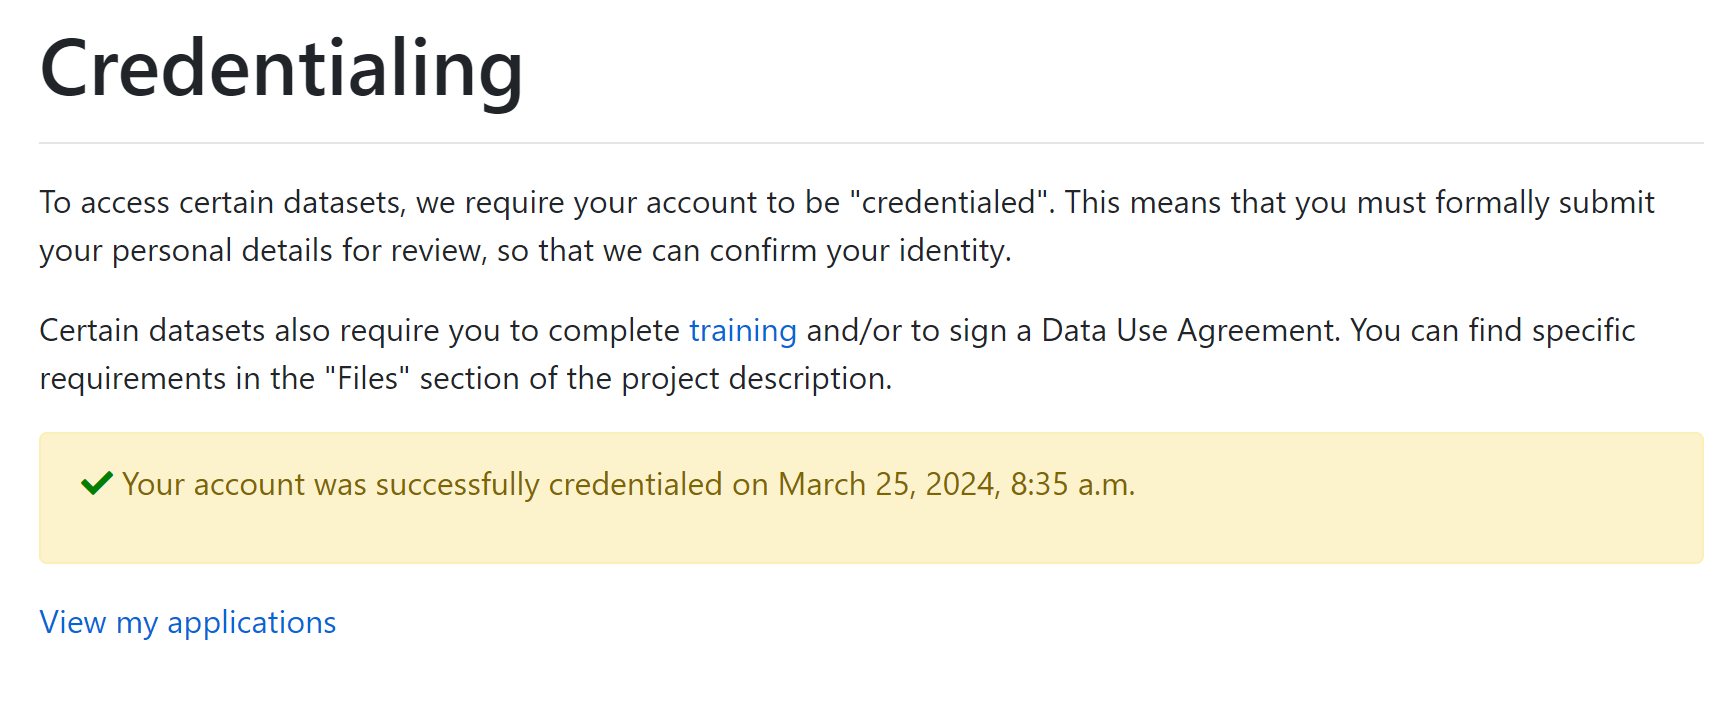Screen dimensions: 1720x702
Task: Open the training link
Action: tap(742, 331)
